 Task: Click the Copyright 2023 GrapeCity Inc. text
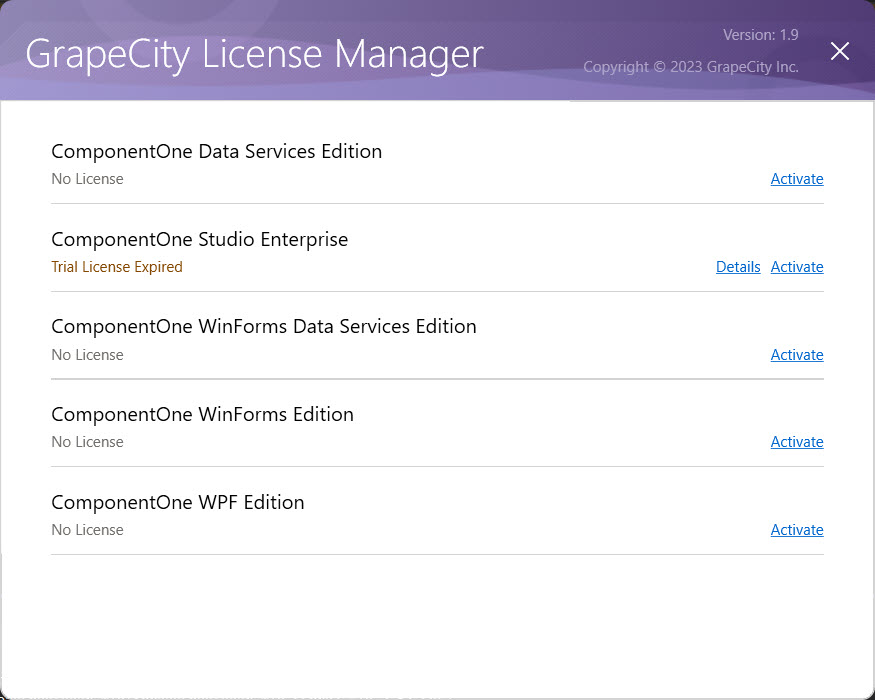pyautogui.click(x=691, y=67)
